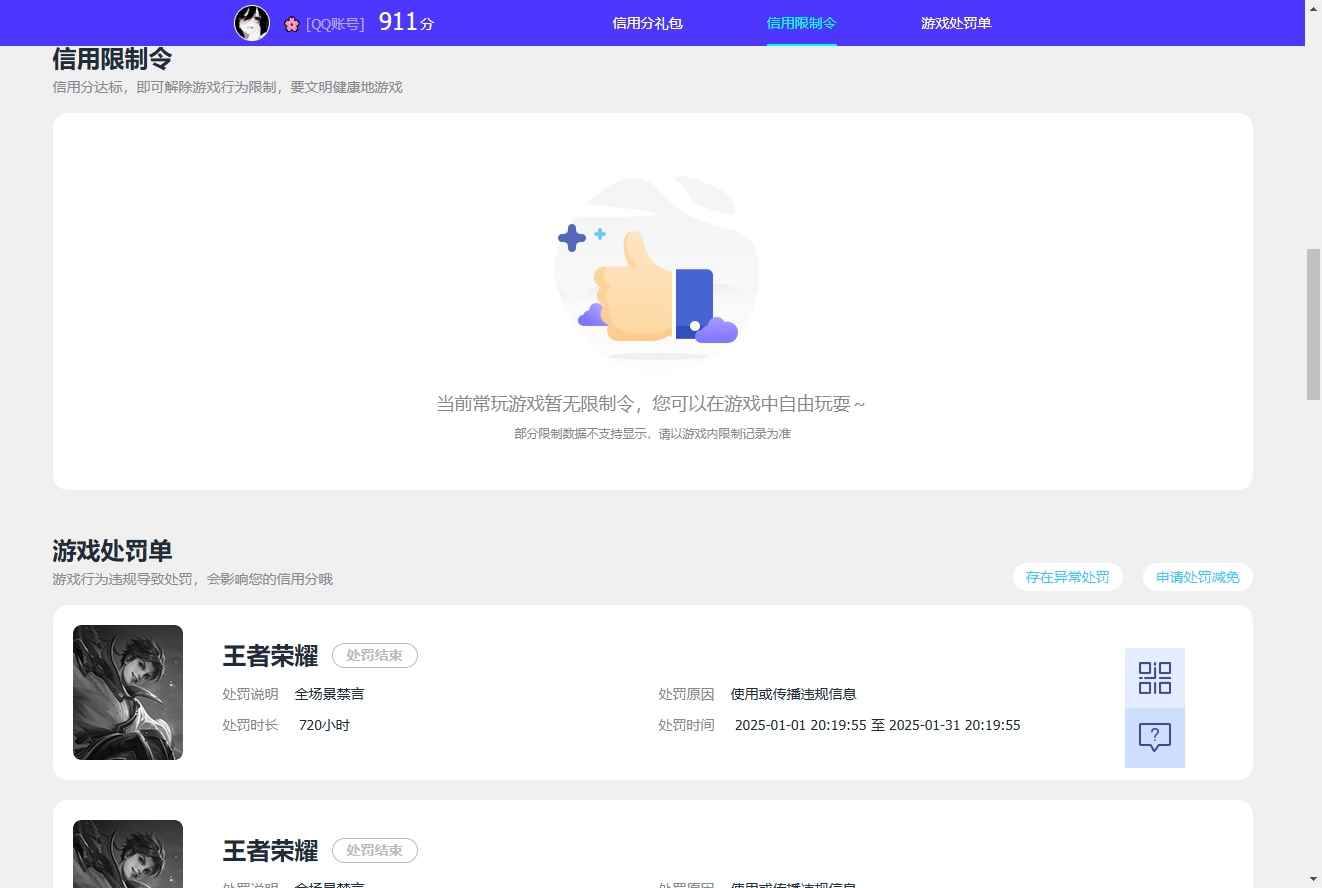Click the scrollbar down arrow
Image resolution: width=1322 pixels, height=888 pixels.
[x=1314, y=880]
